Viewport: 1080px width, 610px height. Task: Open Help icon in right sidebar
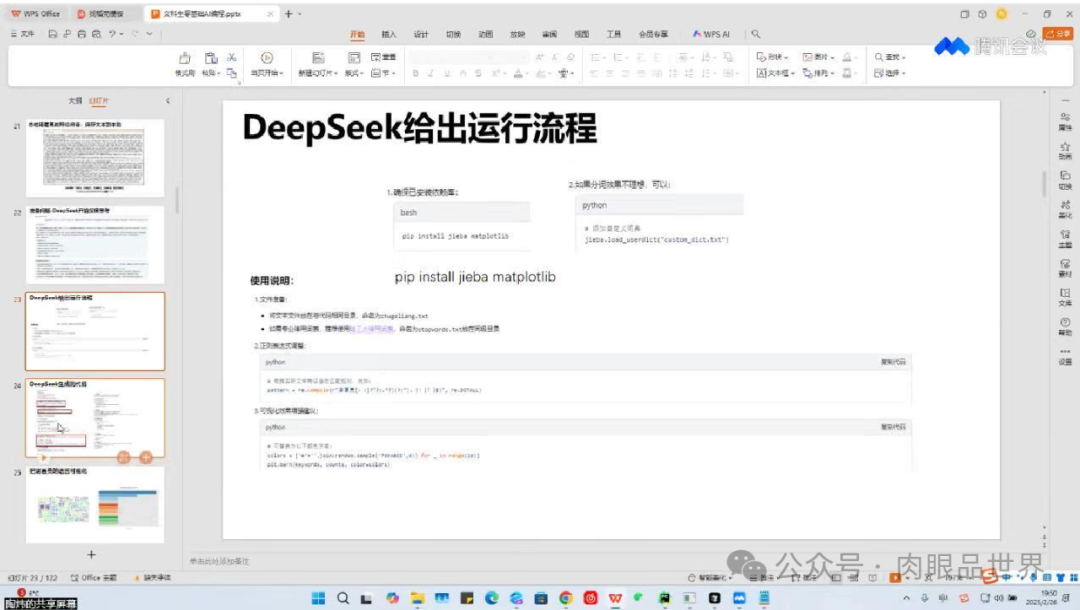1065,326
